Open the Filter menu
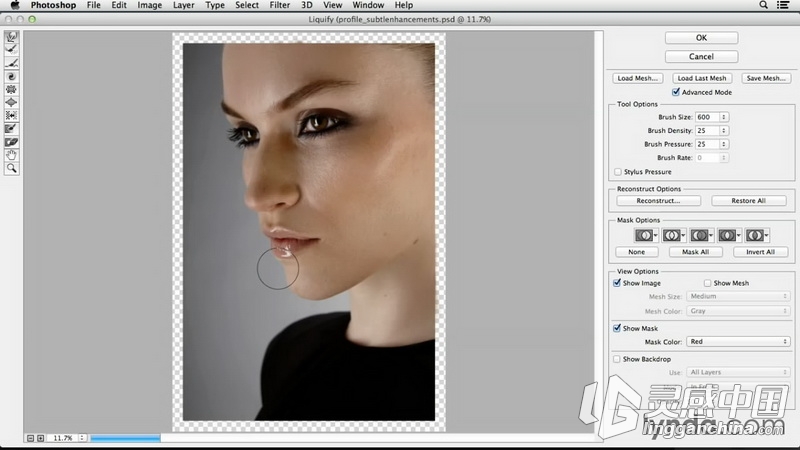800x450 pixels. (x=280, y=5)
